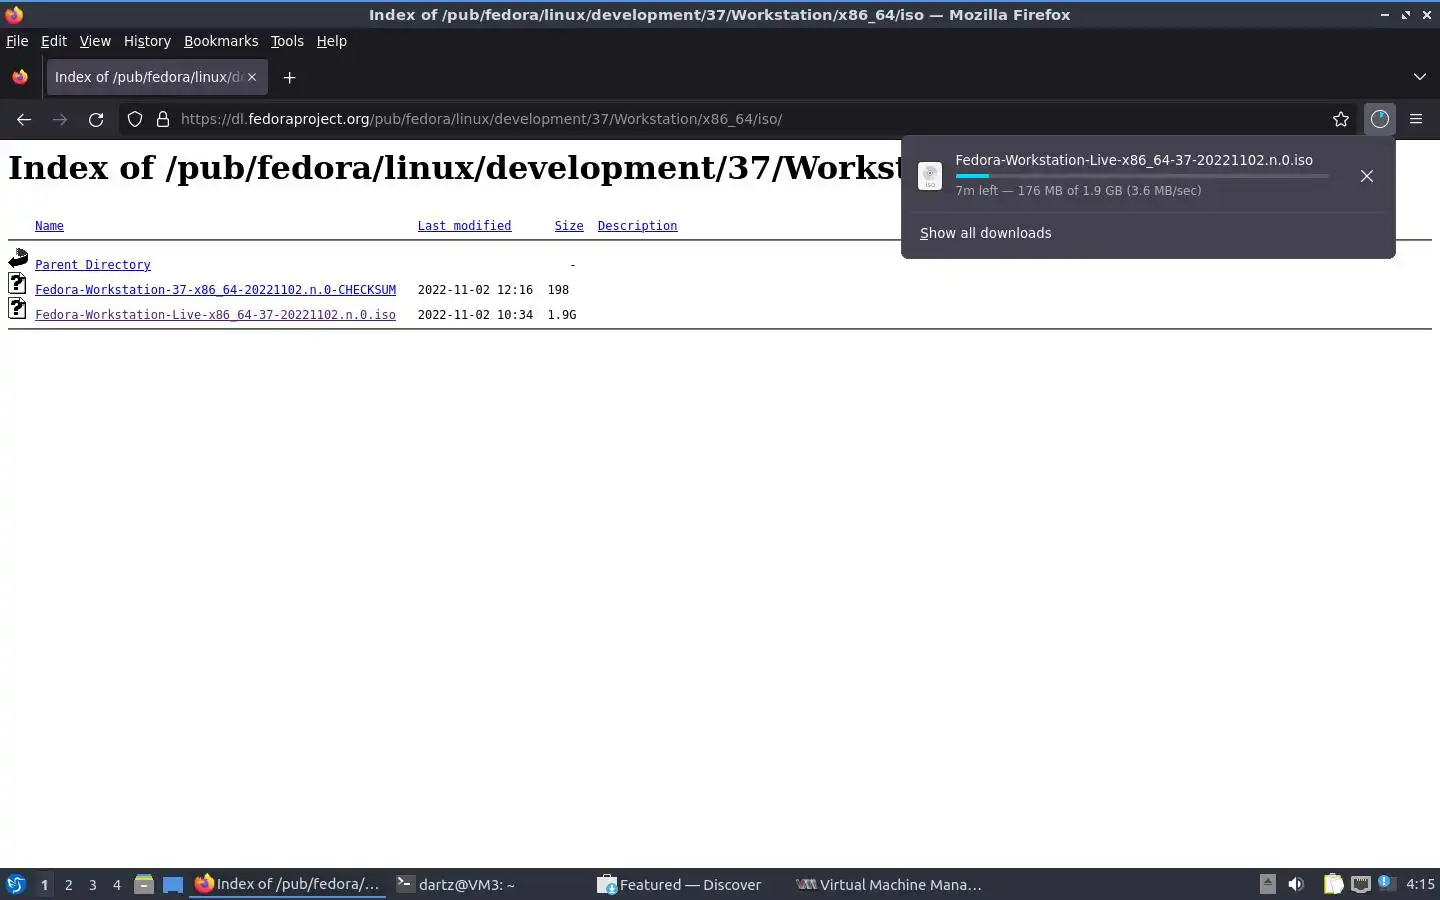Viewport: 1440px width, 900px height.
Task: Sort listing by Name column
Action: point(49,226)
